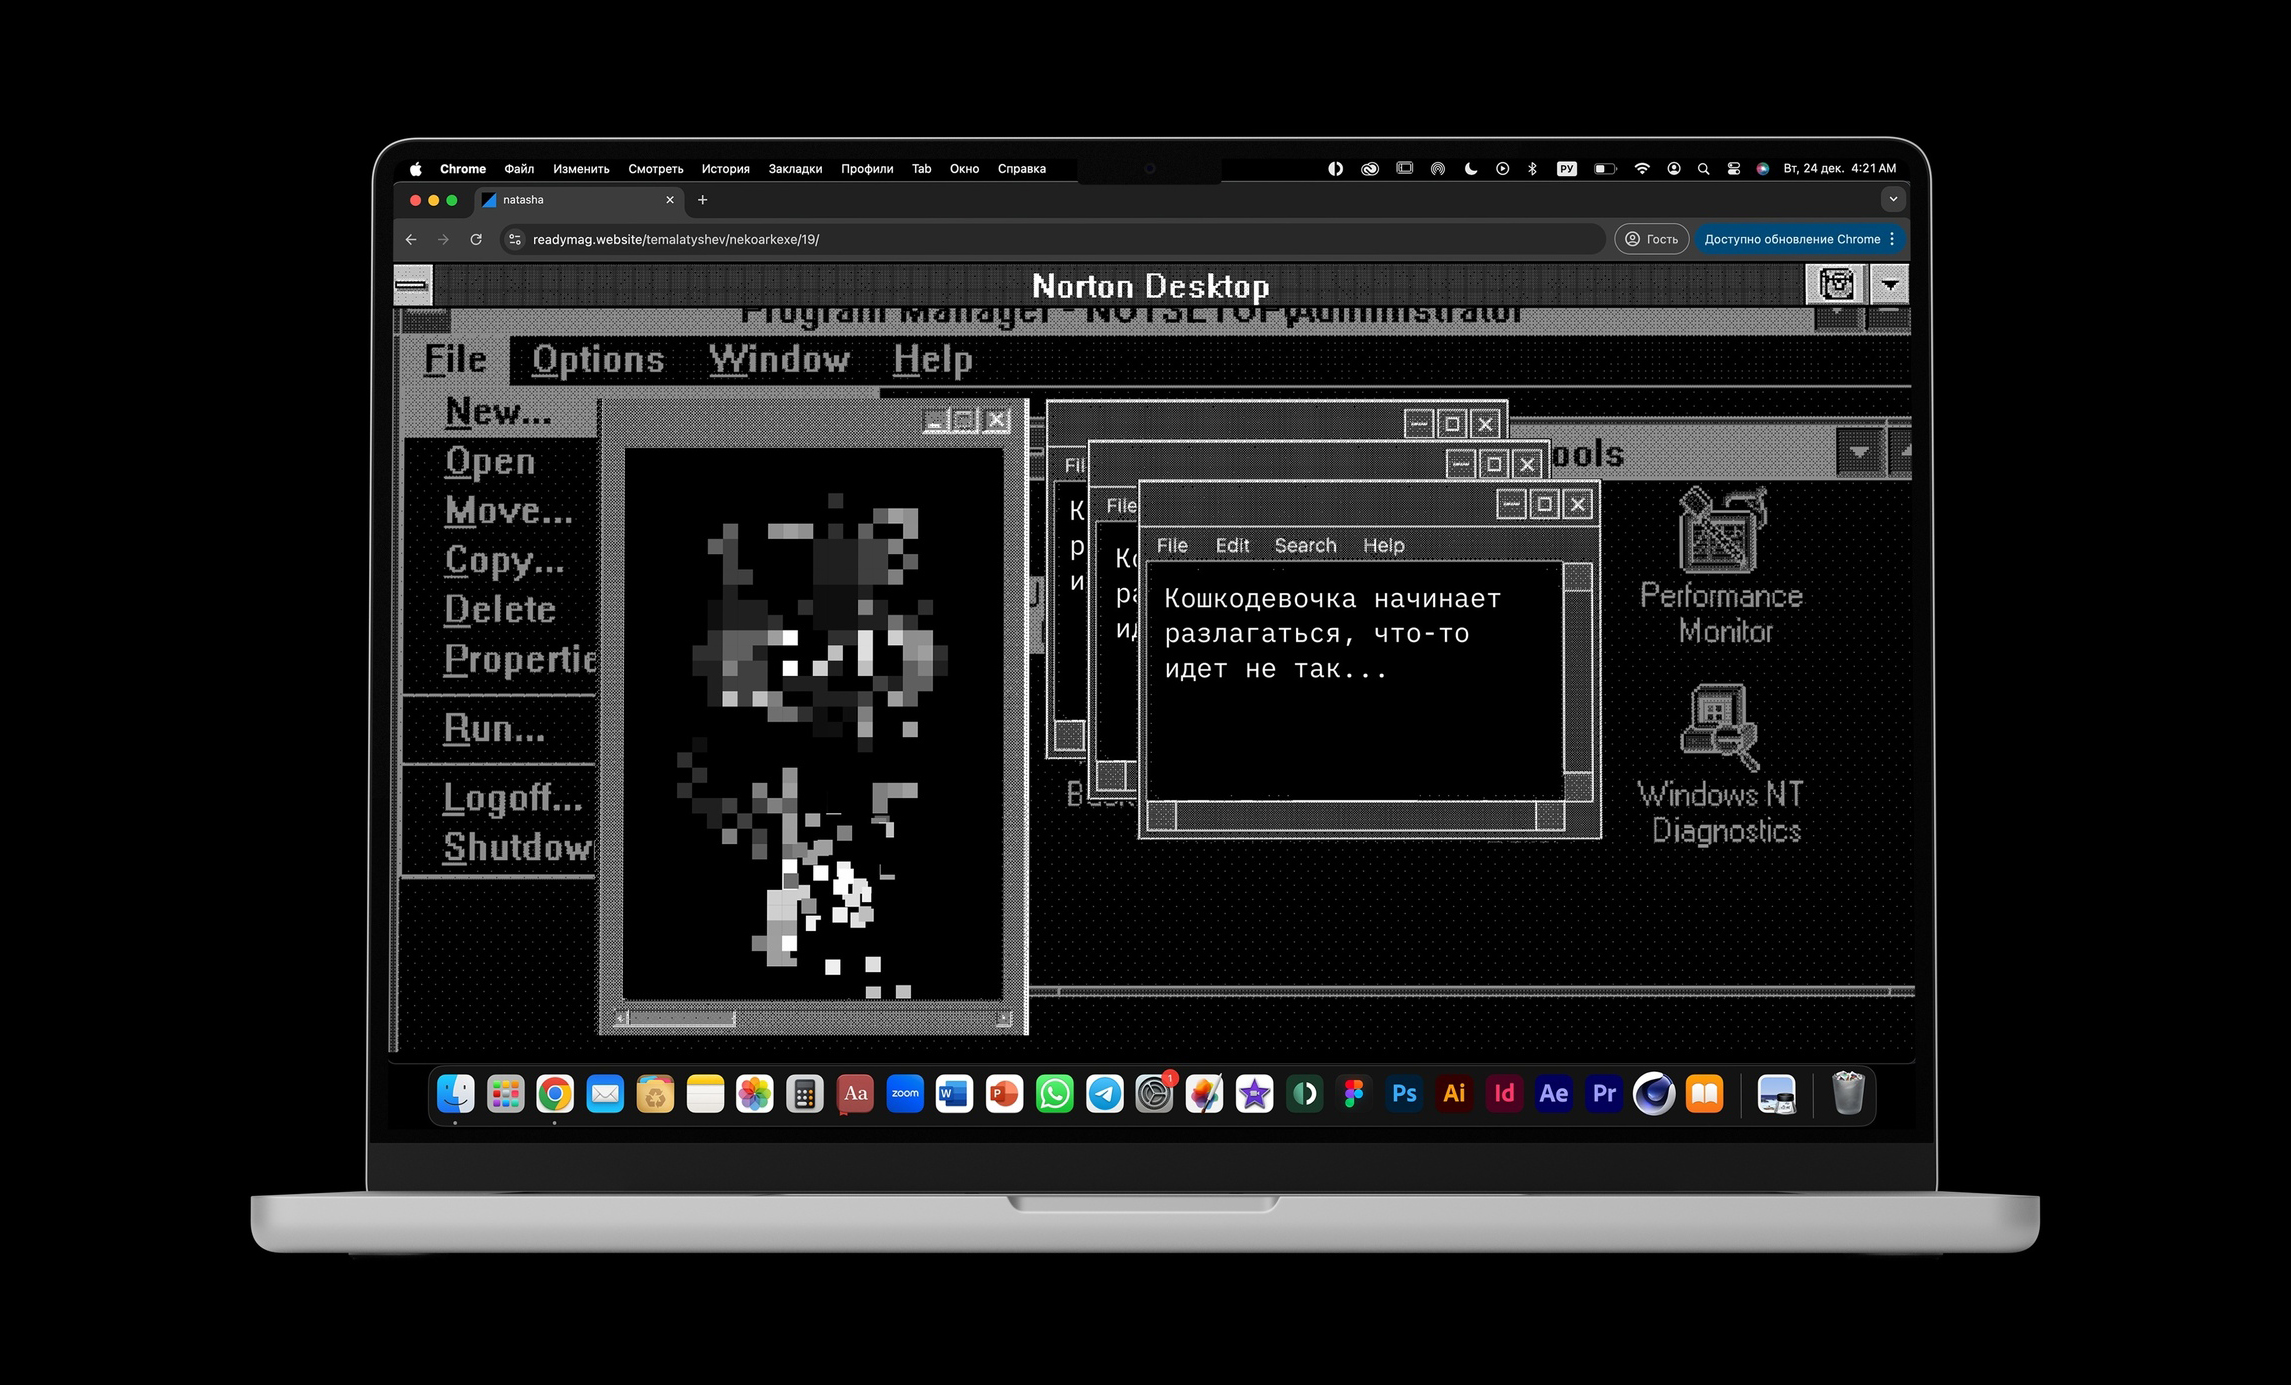The width and height of the screenshot is (2291, 1385).
Task: Open After Effects in the dock
Action: coord(1553,1094)
